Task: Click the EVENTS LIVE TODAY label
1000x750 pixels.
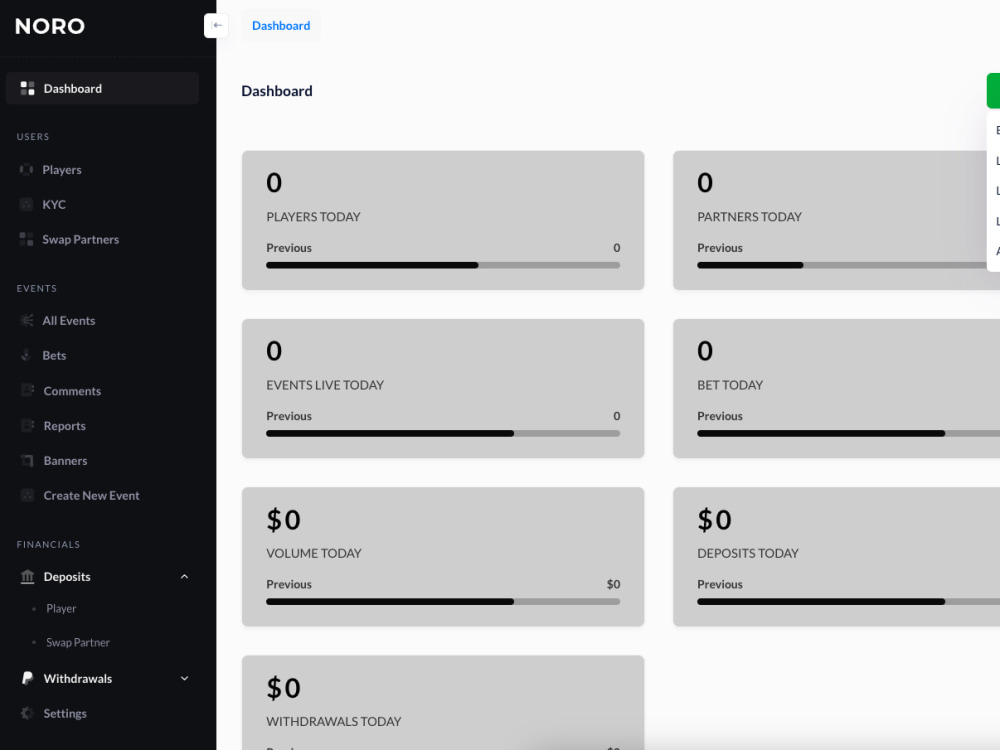Action: (x=325, y=385)
